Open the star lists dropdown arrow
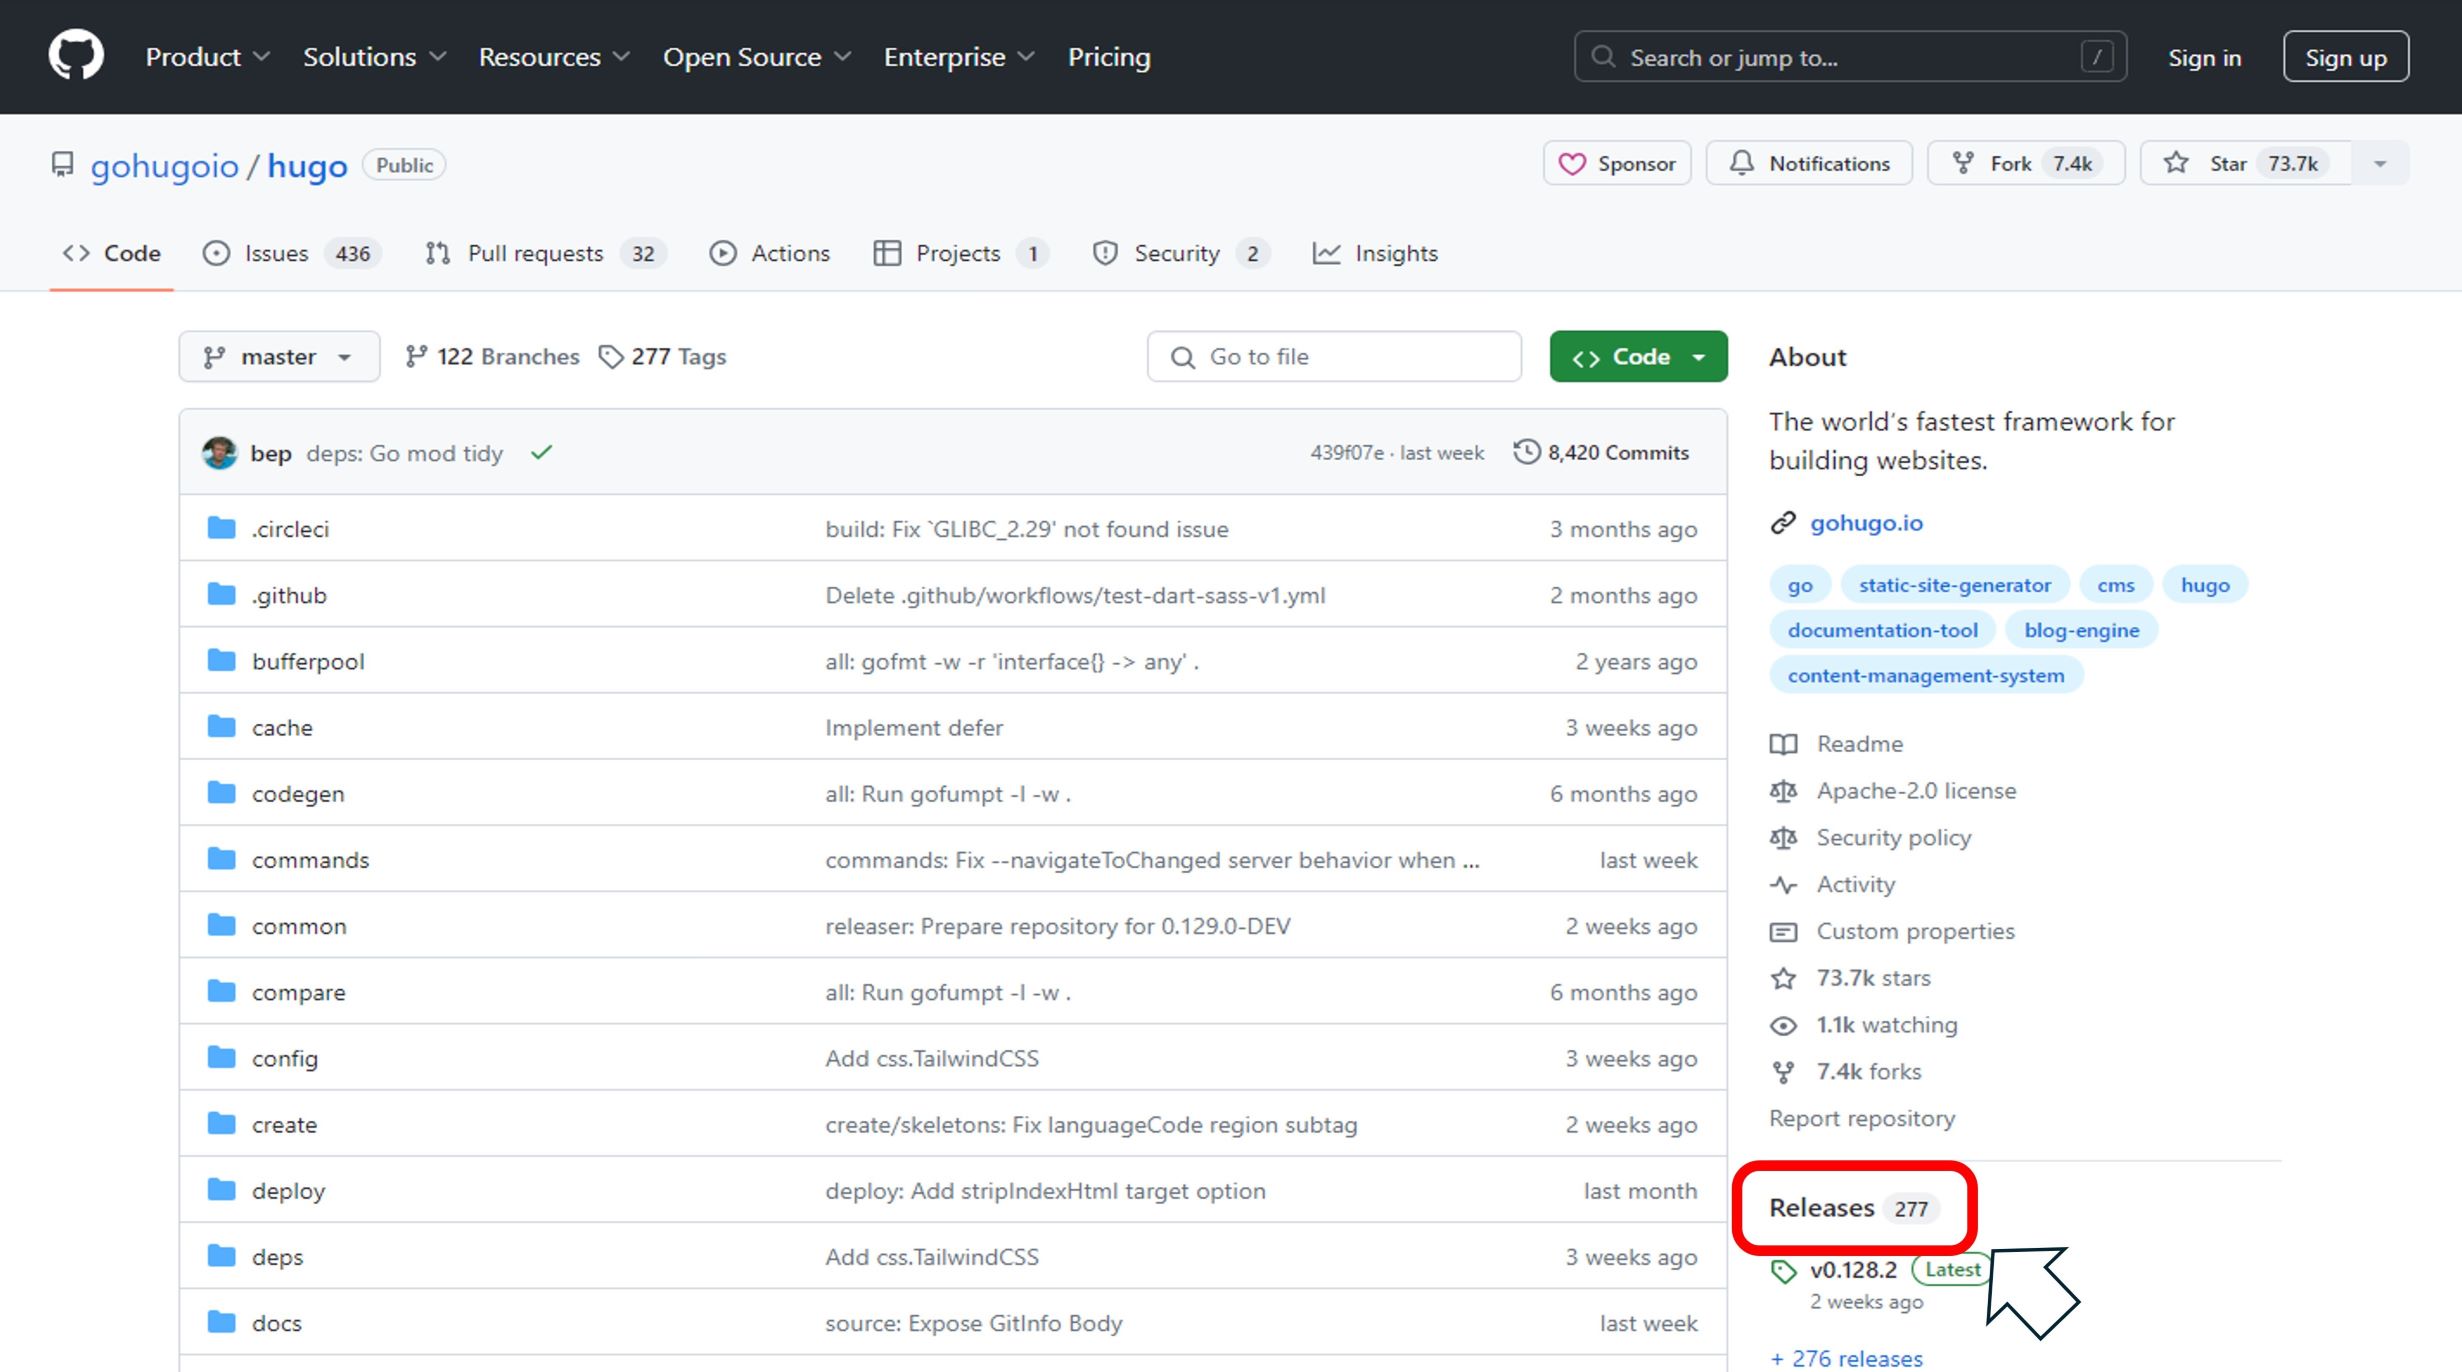The image size is (2462, 1372). (2380, 164)
